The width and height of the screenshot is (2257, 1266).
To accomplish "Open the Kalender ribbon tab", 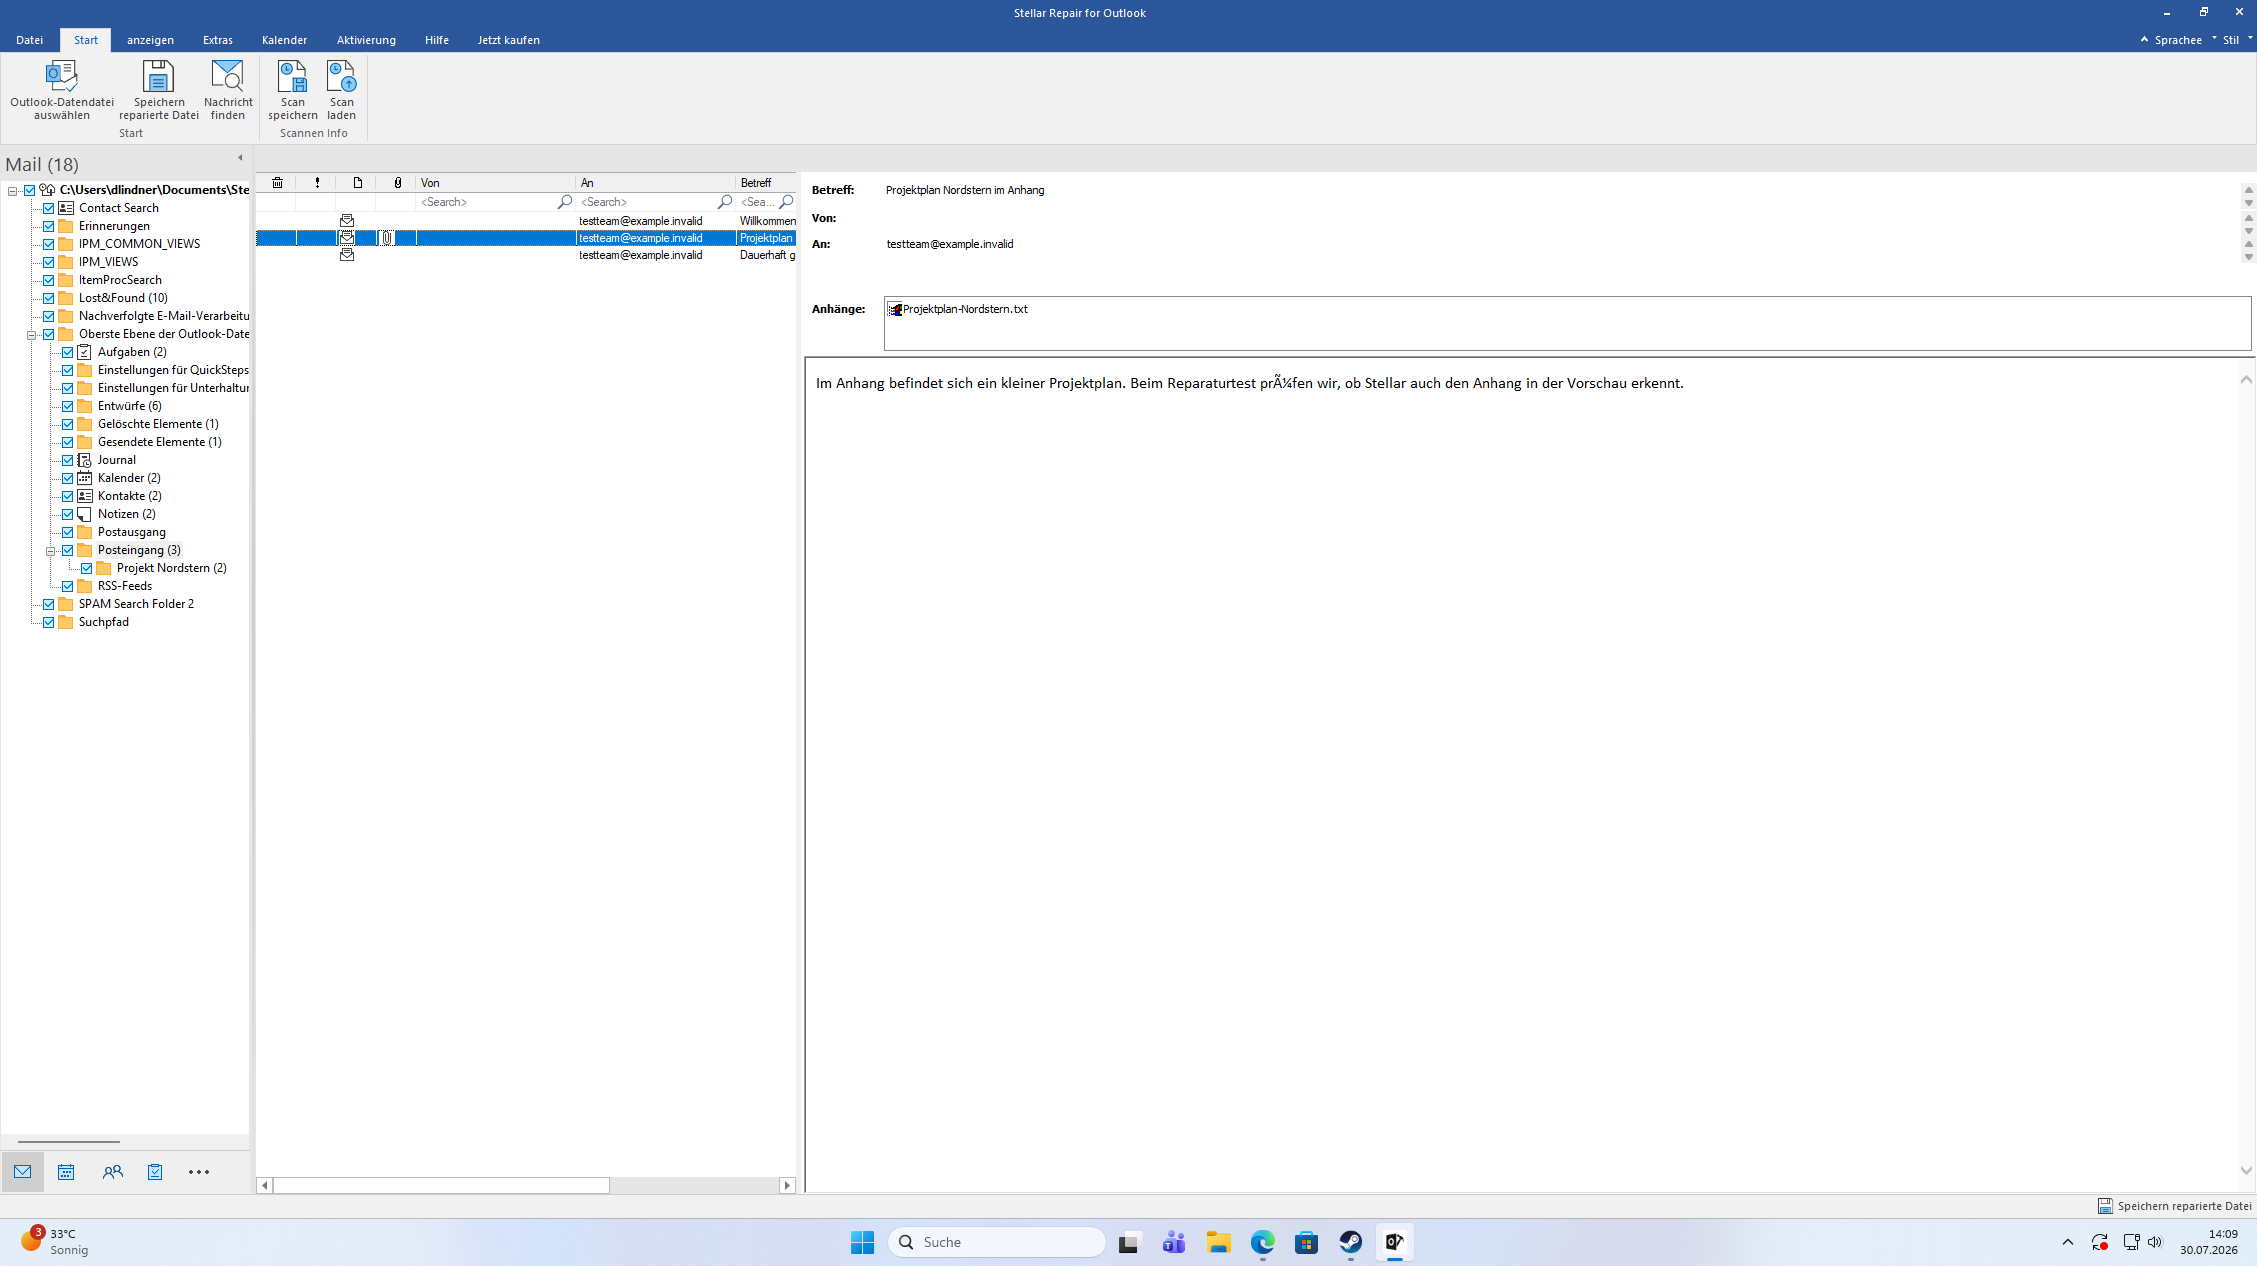I will click(284, 40).
